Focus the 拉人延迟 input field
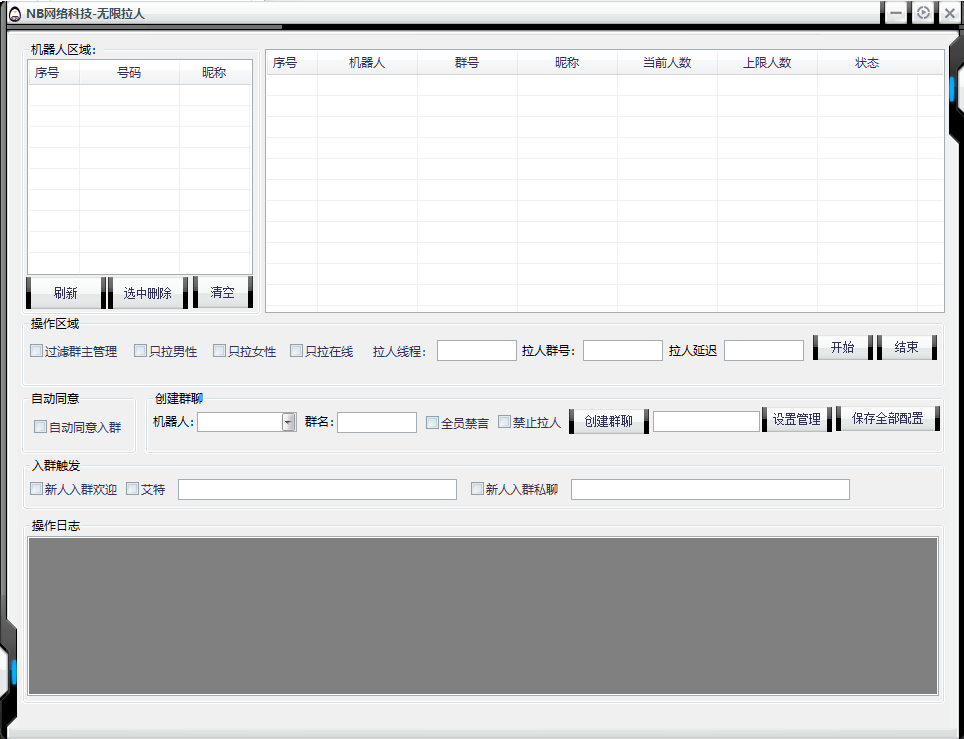 [764, 350]
